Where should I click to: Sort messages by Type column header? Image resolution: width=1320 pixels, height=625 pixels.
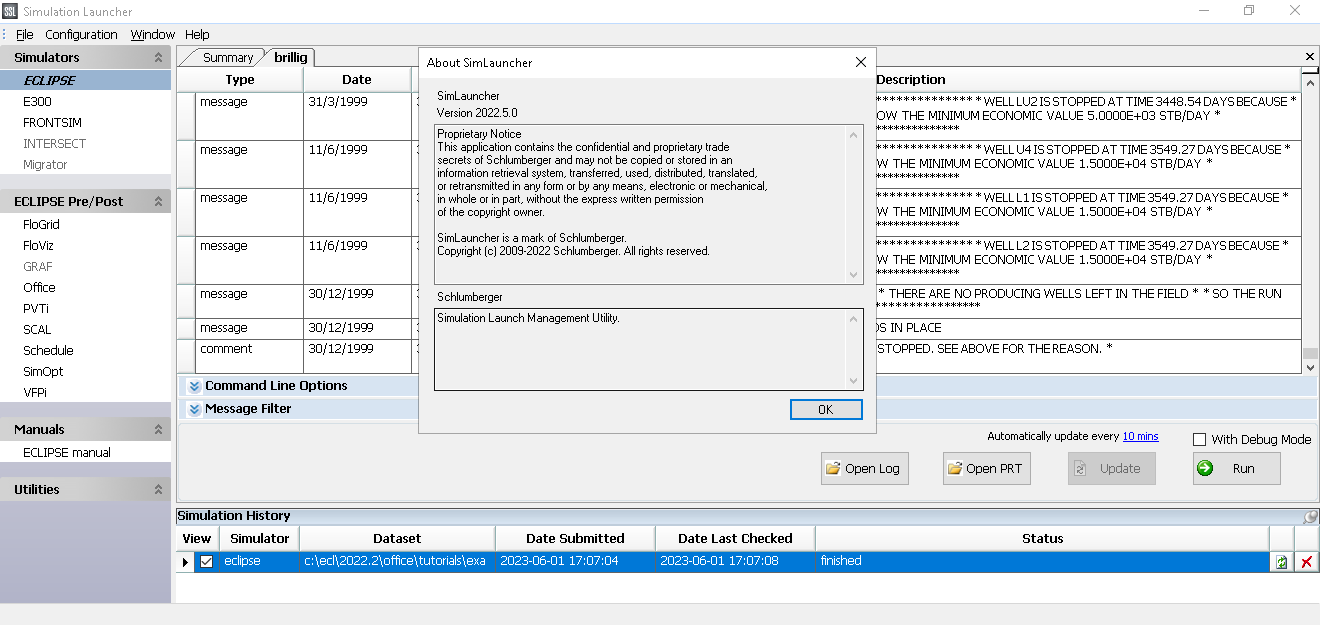click(x=240, y=79)
